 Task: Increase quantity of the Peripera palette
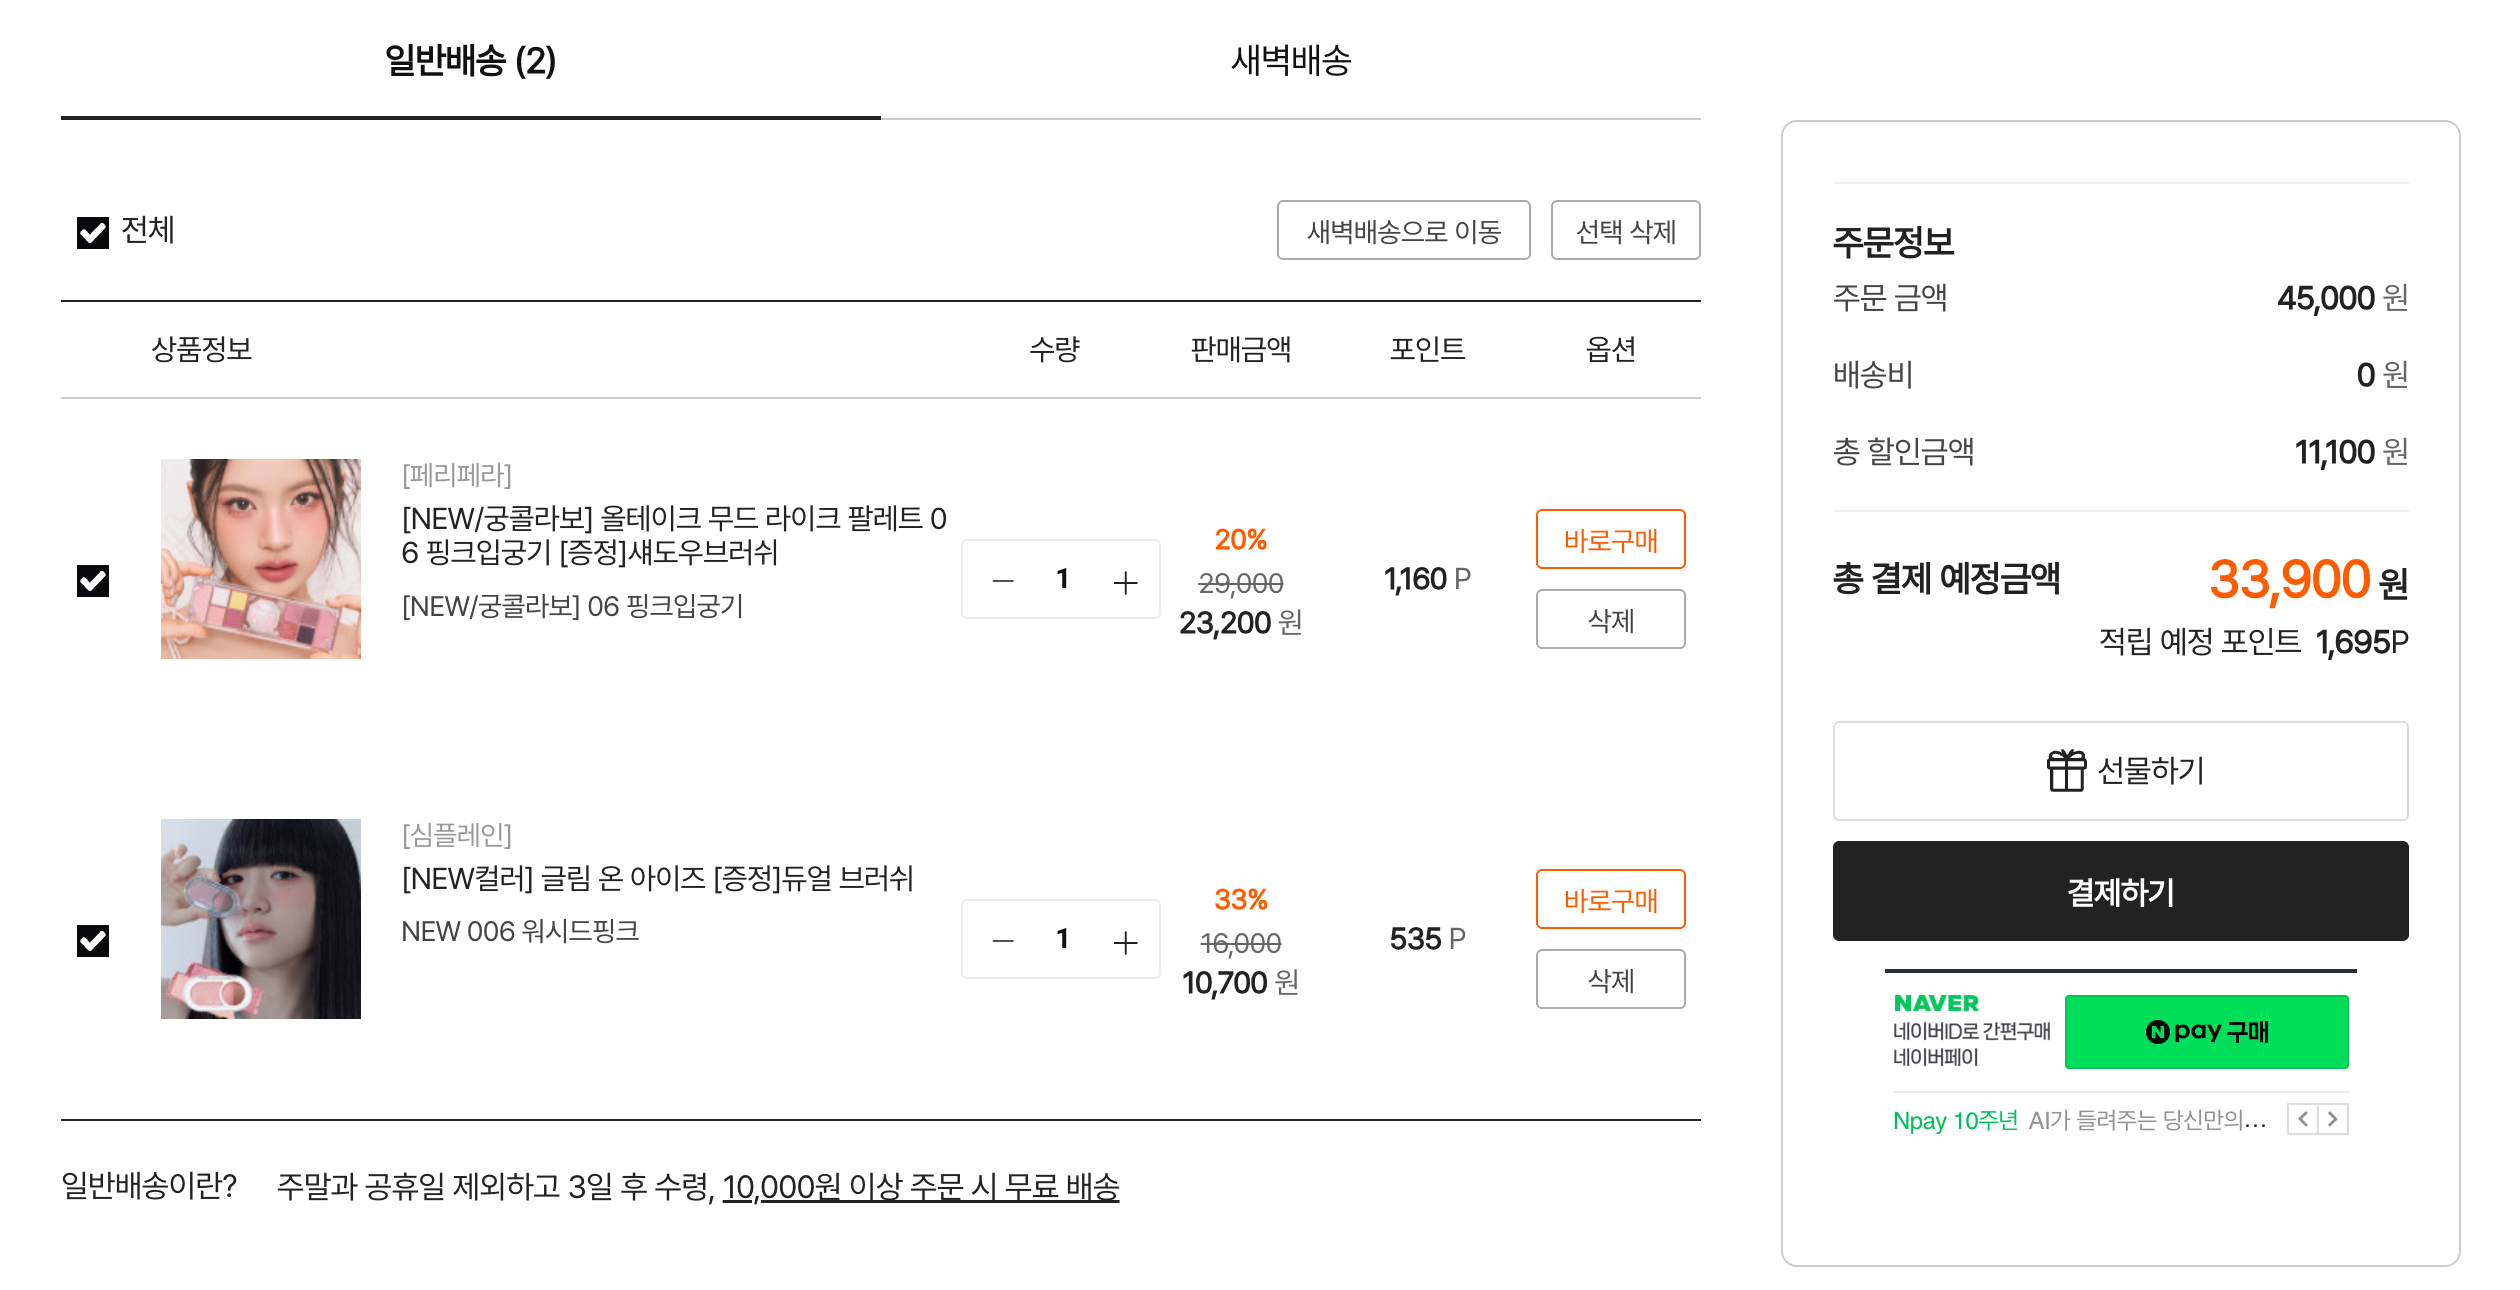point(1125,581)
